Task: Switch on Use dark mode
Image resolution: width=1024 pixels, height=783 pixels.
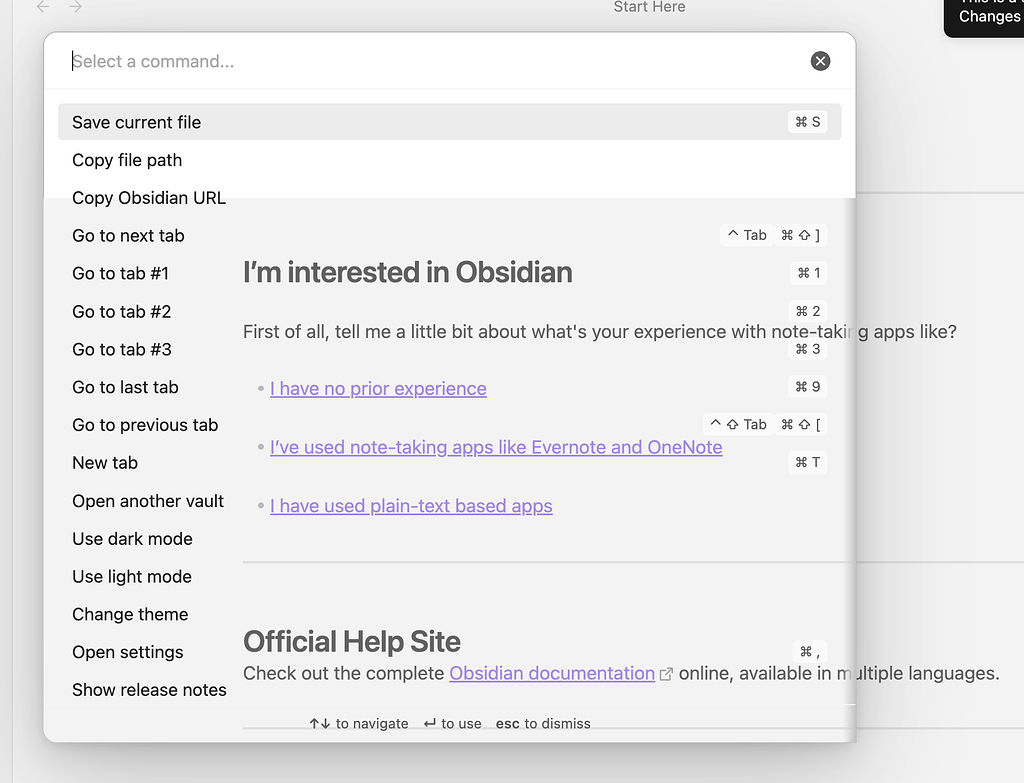Action: (132, 539)
